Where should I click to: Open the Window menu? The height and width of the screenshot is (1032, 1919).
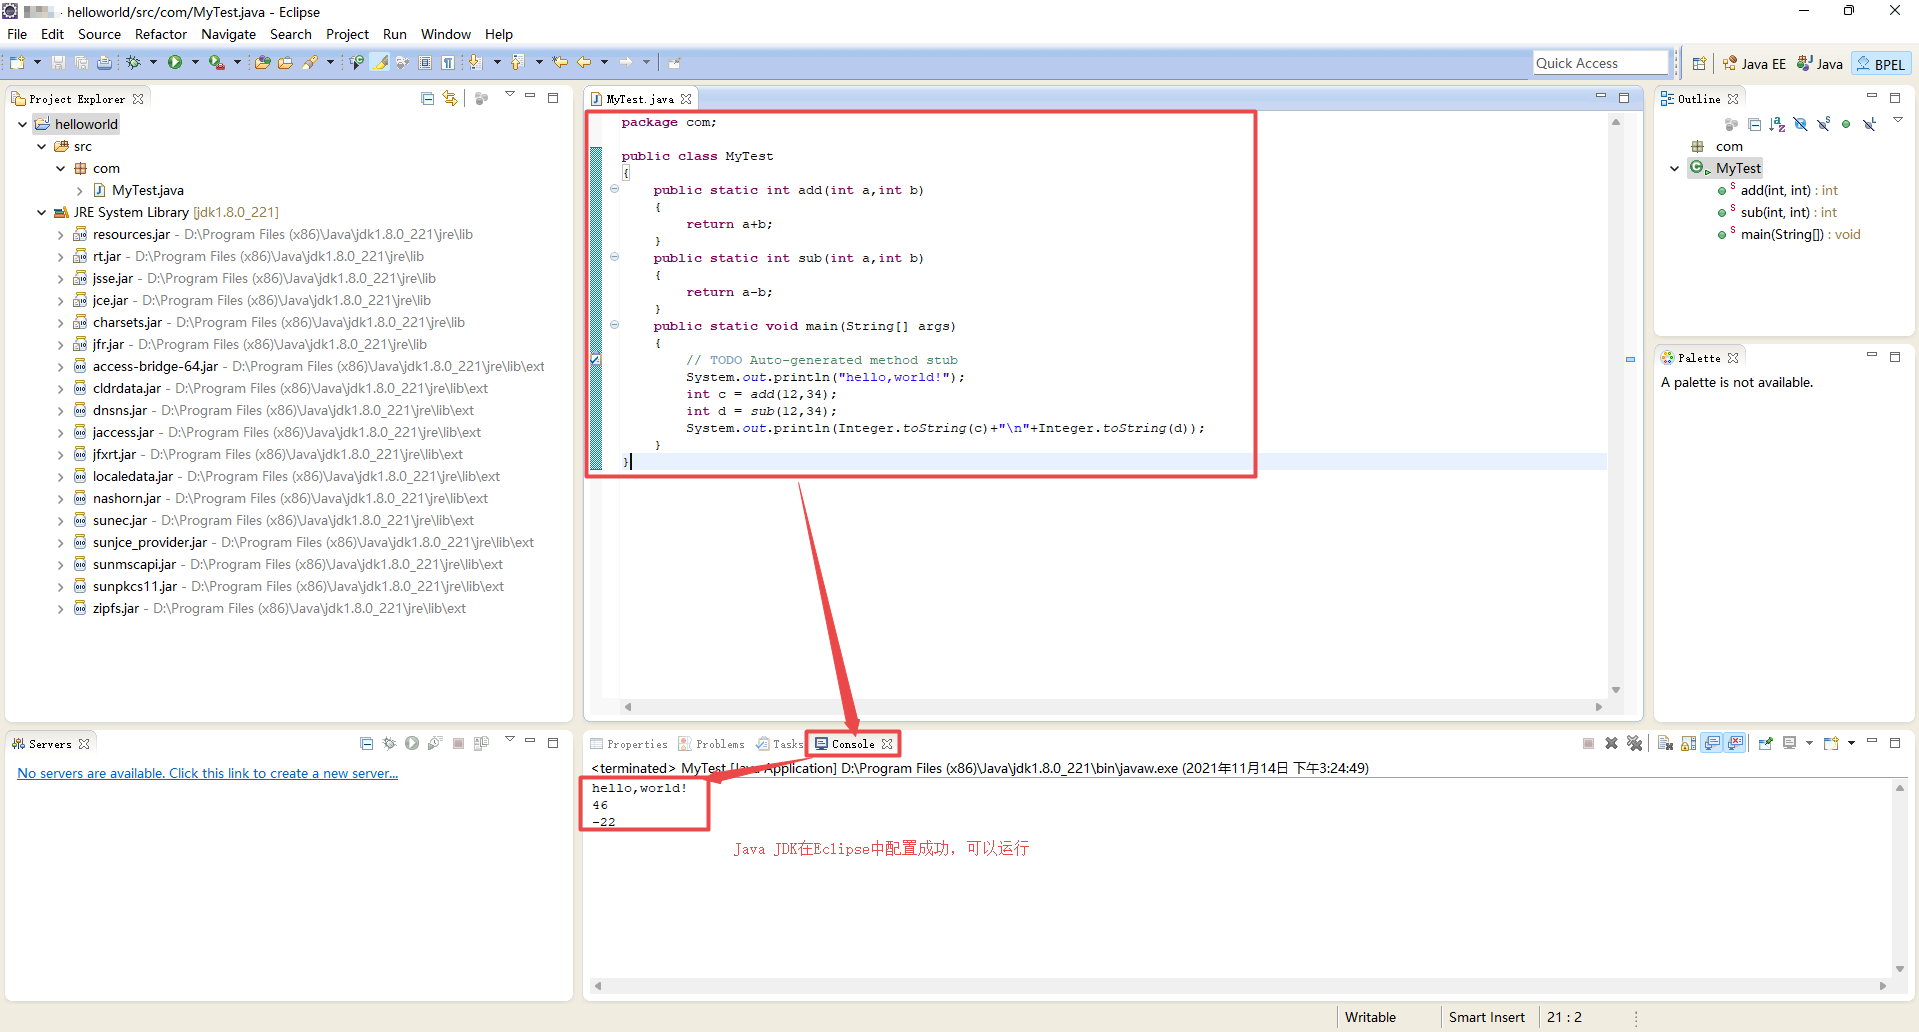point(445,34)
